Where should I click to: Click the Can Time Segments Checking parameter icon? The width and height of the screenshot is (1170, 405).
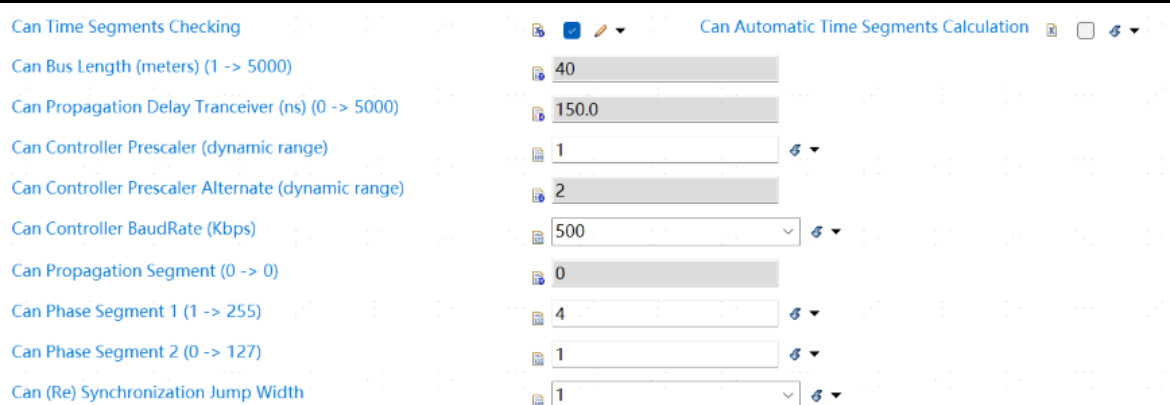click(538, 31)
